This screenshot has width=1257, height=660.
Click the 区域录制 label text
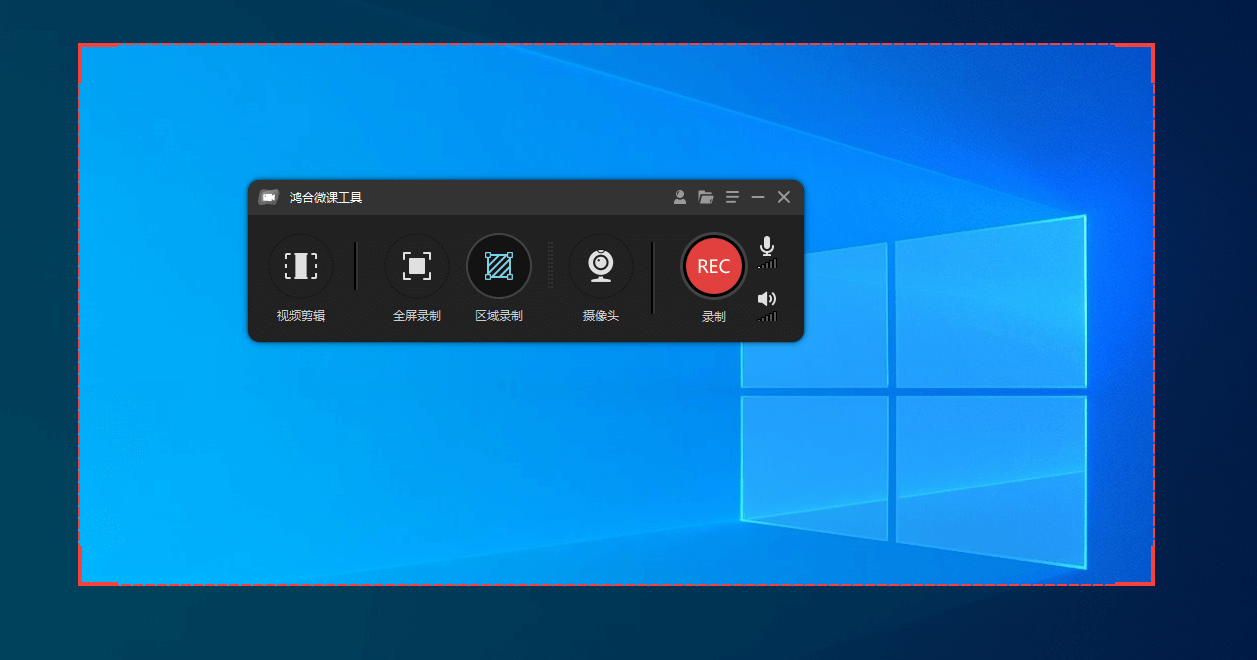pyautogui.click(x=499, y=316)
